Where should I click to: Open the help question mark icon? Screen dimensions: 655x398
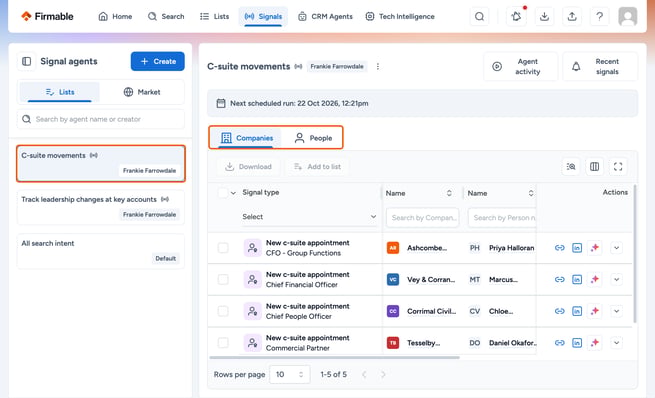click(599, 16)
